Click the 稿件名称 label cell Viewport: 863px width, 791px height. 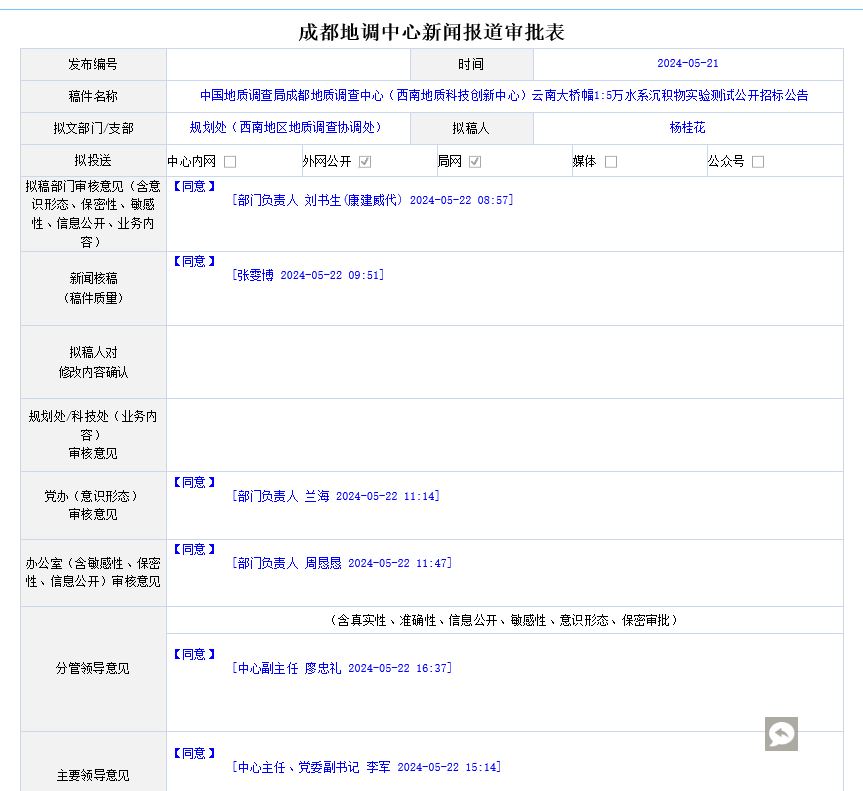[94, 96]
